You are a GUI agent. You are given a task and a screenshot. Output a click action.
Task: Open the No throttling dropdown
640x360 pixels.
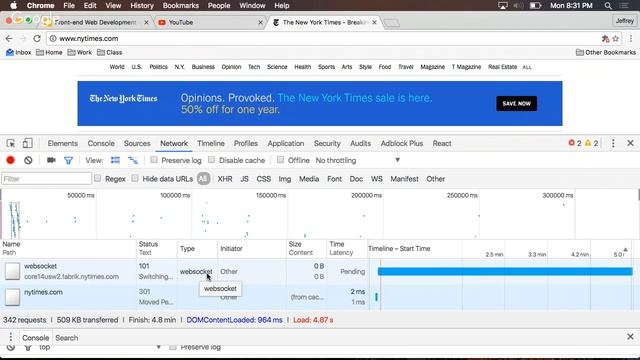(358, 160)
